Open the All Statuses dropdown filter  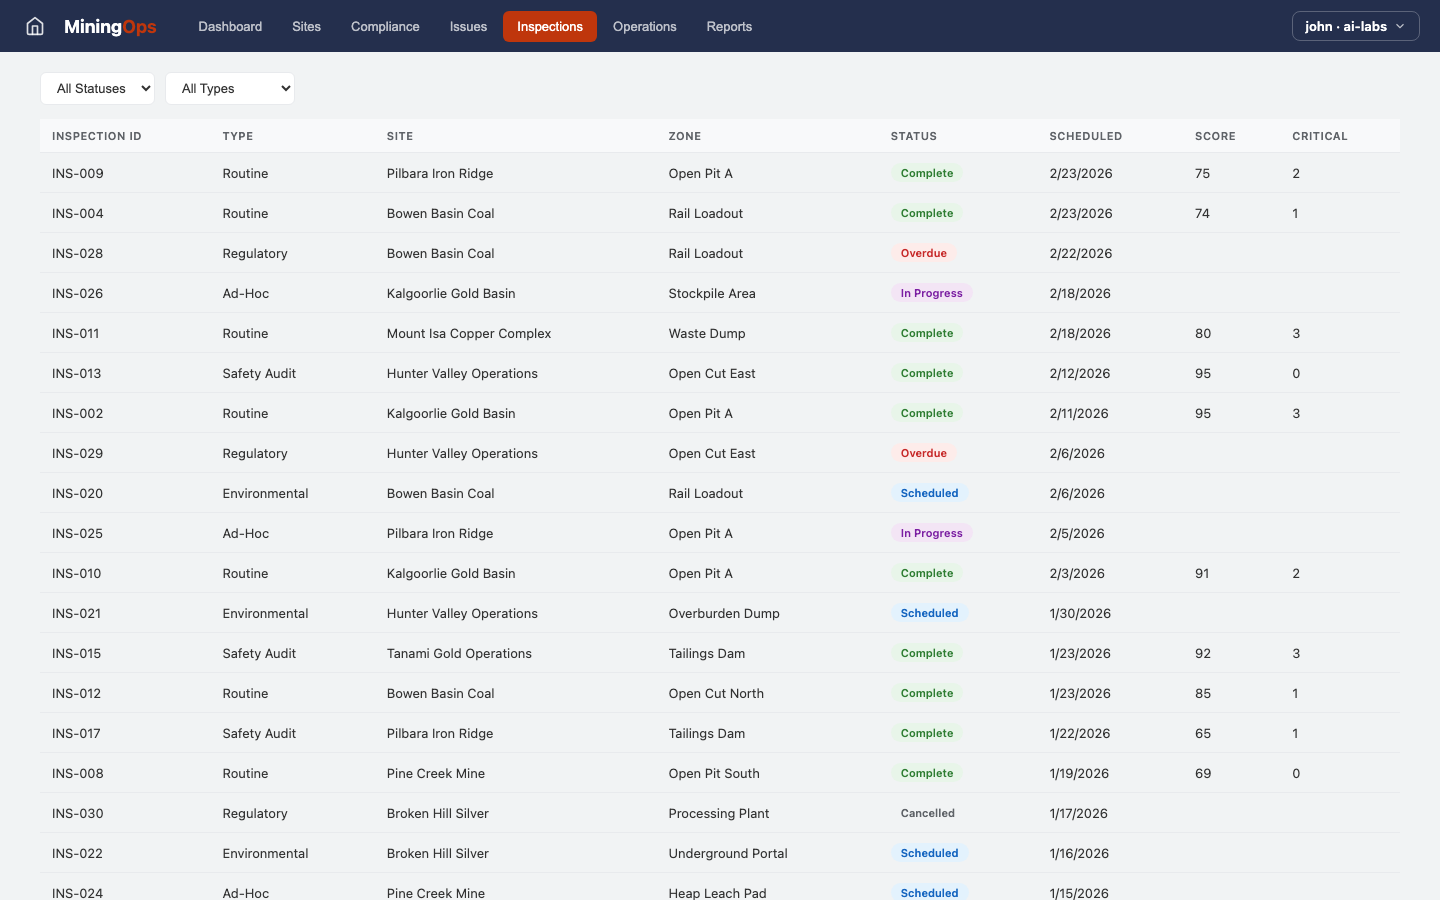pos(97,88)
